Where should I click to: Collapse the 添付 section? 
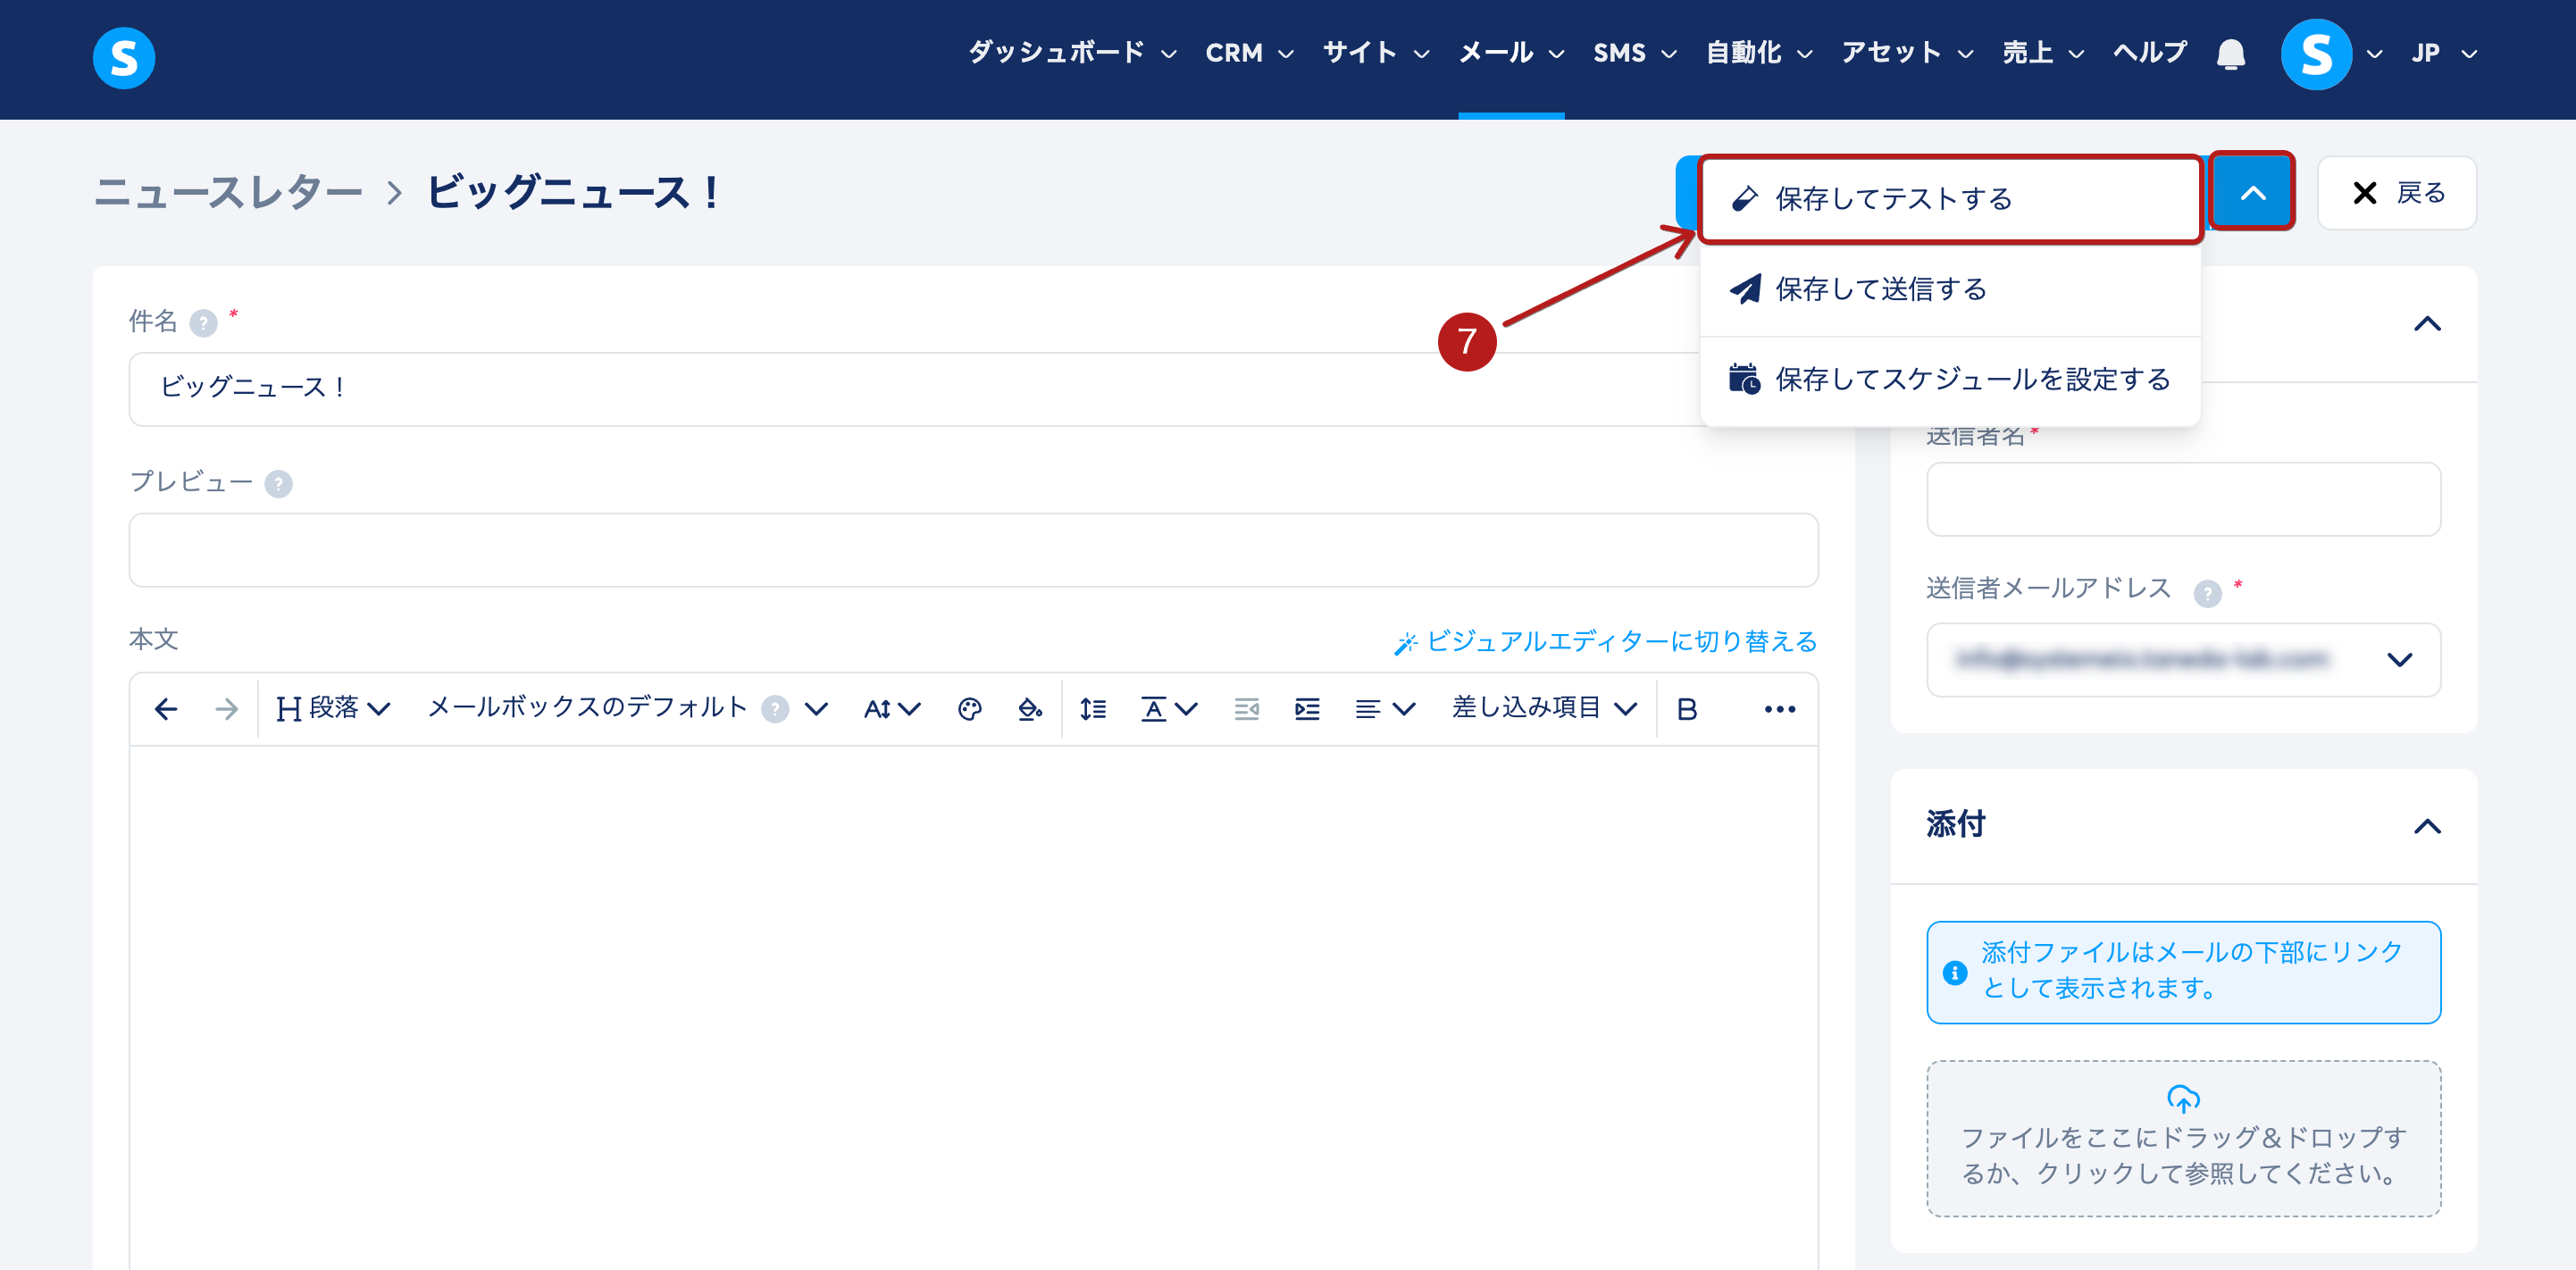coord(2427,826)
